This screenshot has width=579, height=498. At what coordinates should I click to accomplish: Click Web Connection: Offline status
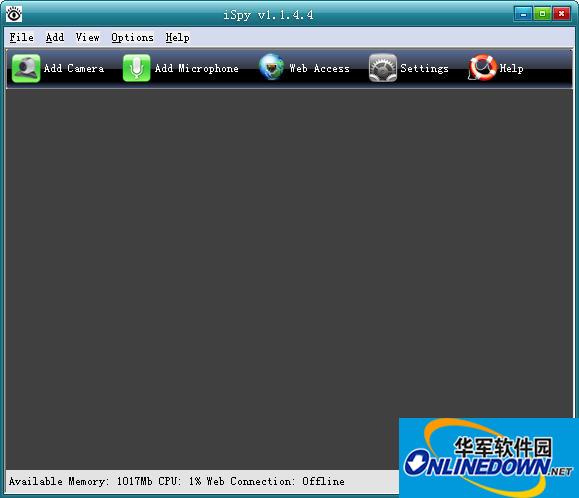point(275,481)
